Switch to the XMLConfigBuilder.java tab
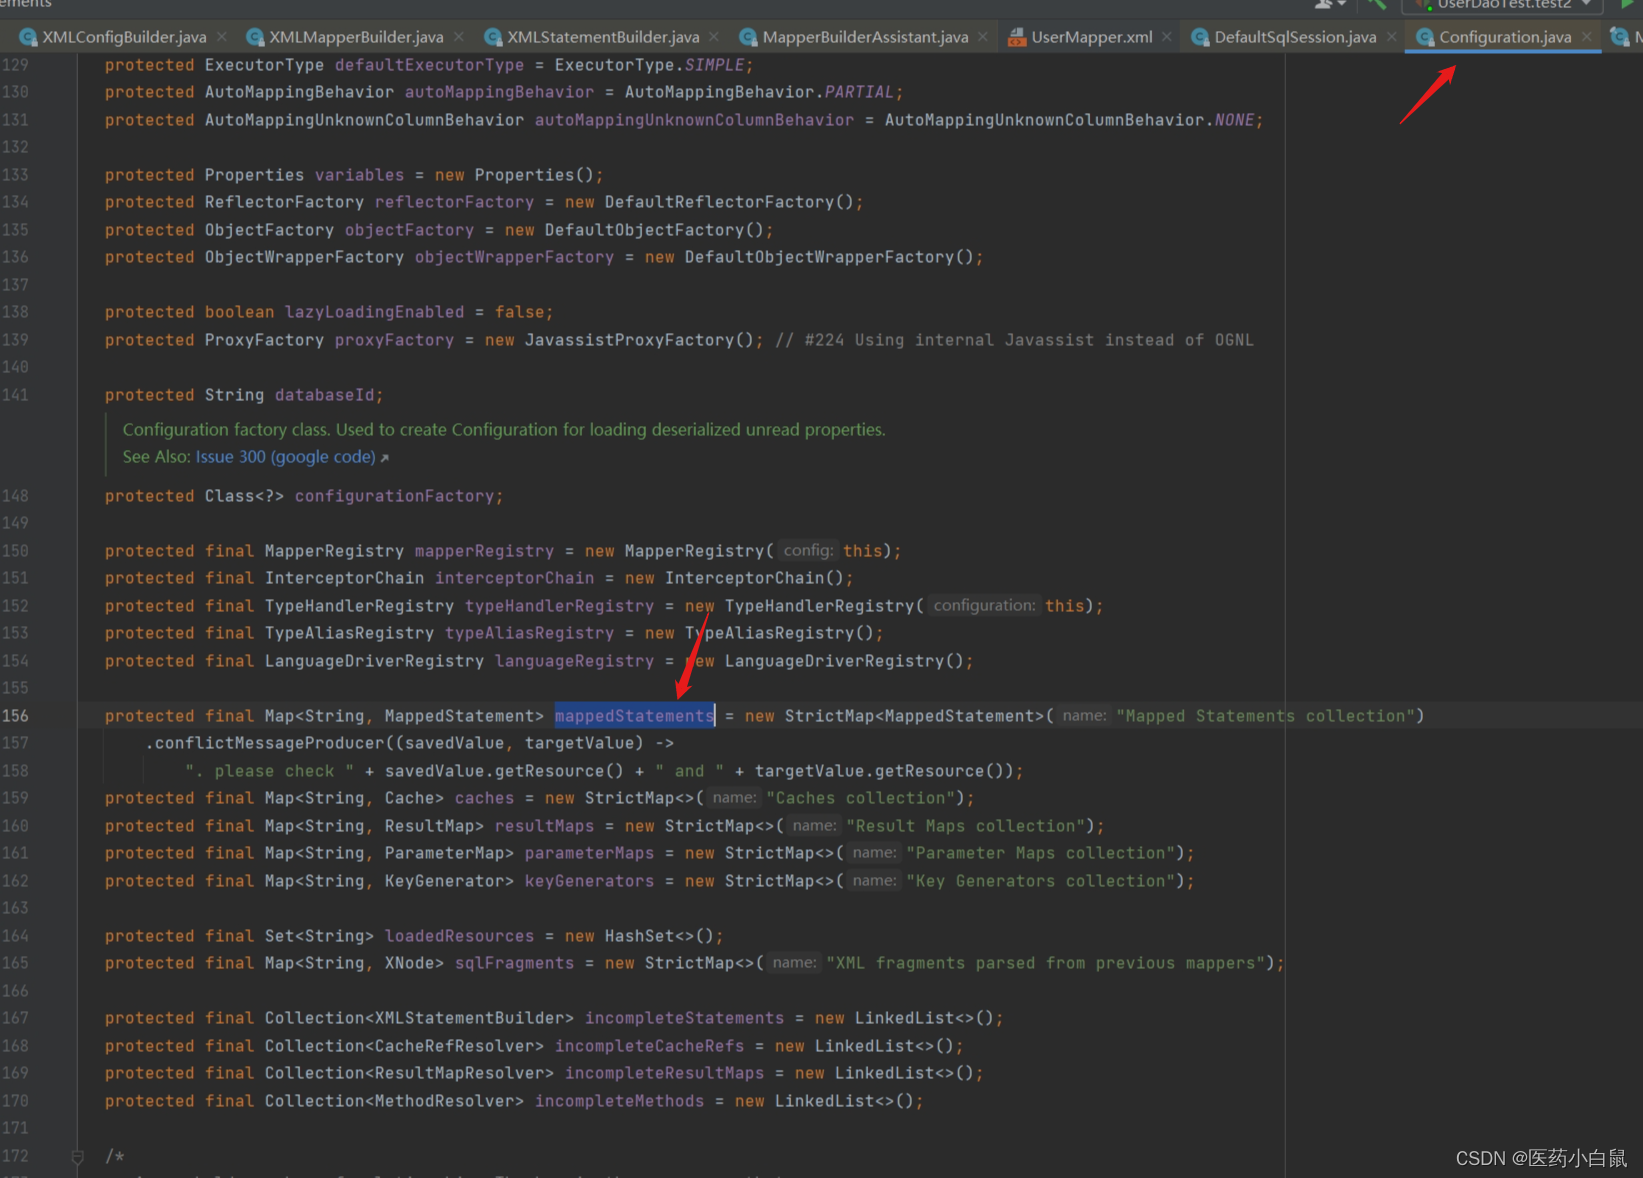This screenshot has height=1178, width=1643. click(124, 37)
